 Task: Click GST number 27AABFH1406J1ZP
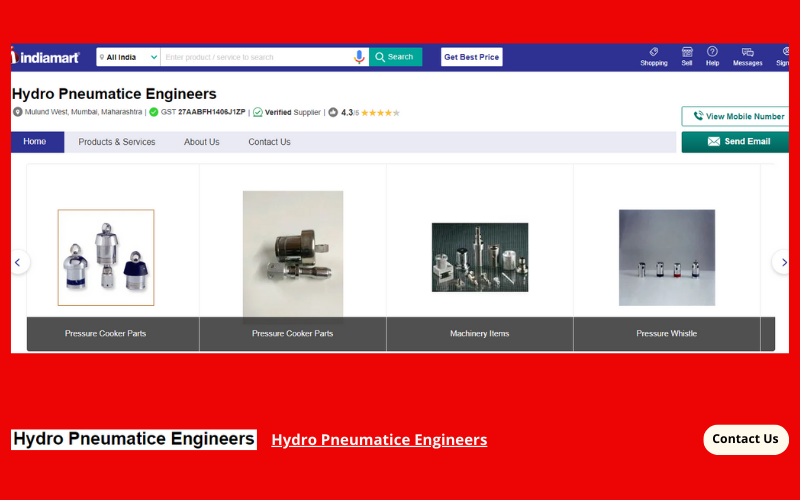tap(211, 112)
